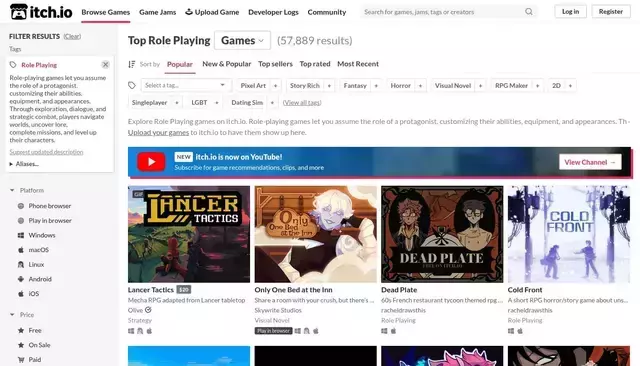Click the tag icon beside Select a tag
640x366 pixels.
click(132, 85)
